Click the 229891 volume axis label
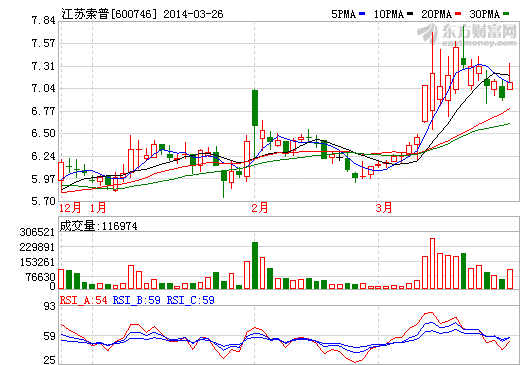The width and height of the screenshot is (520, 365). 37,247
